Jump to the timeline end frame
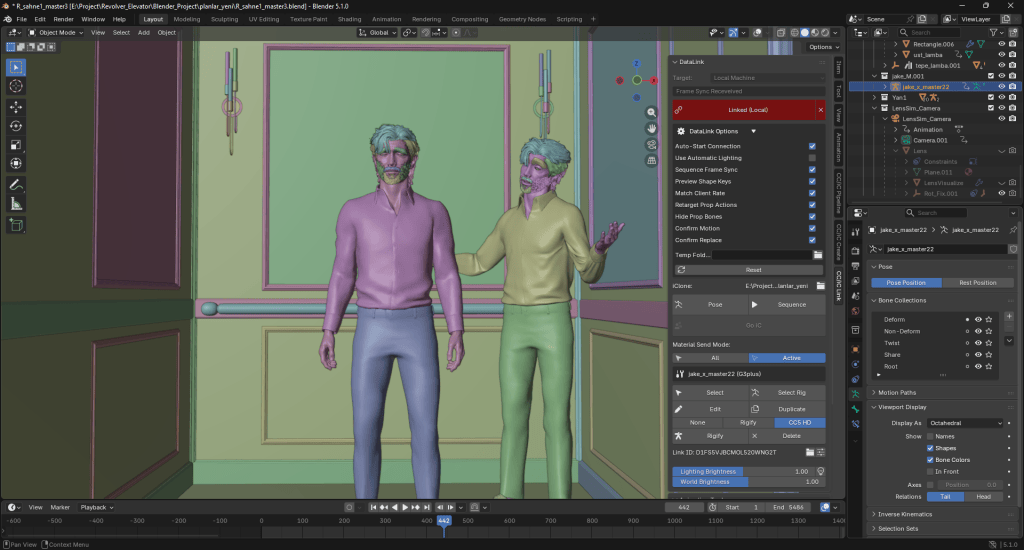Image resolution: width=1024 pixels, height=550 pixels. (x=427, y=508)
